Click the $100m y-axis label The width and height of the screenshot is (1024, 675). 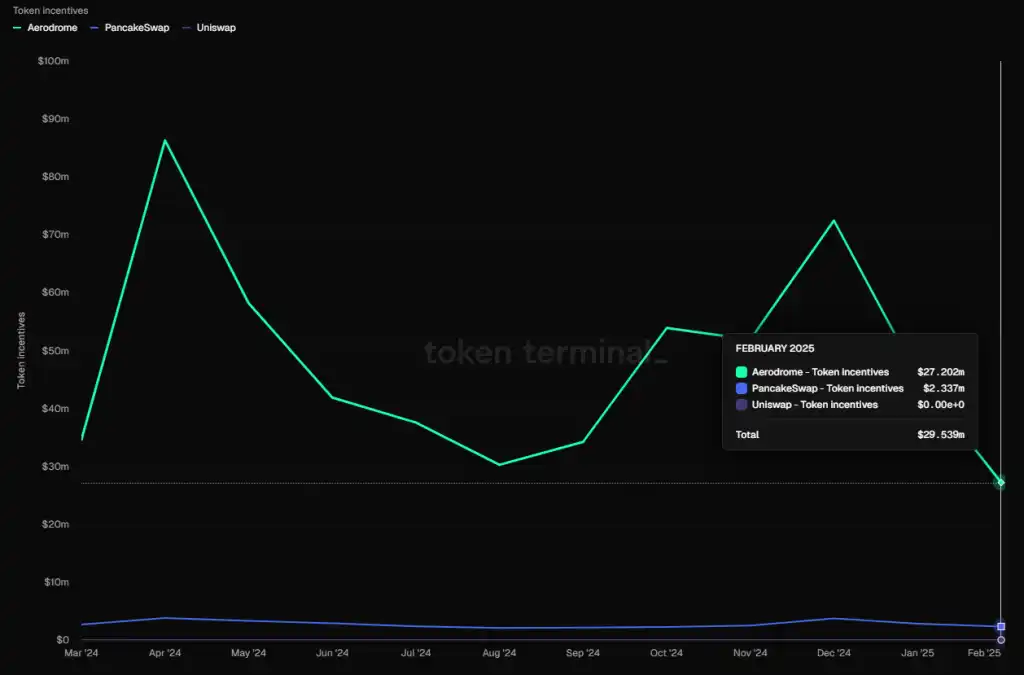pyautogui.click(x=53, y=61)
